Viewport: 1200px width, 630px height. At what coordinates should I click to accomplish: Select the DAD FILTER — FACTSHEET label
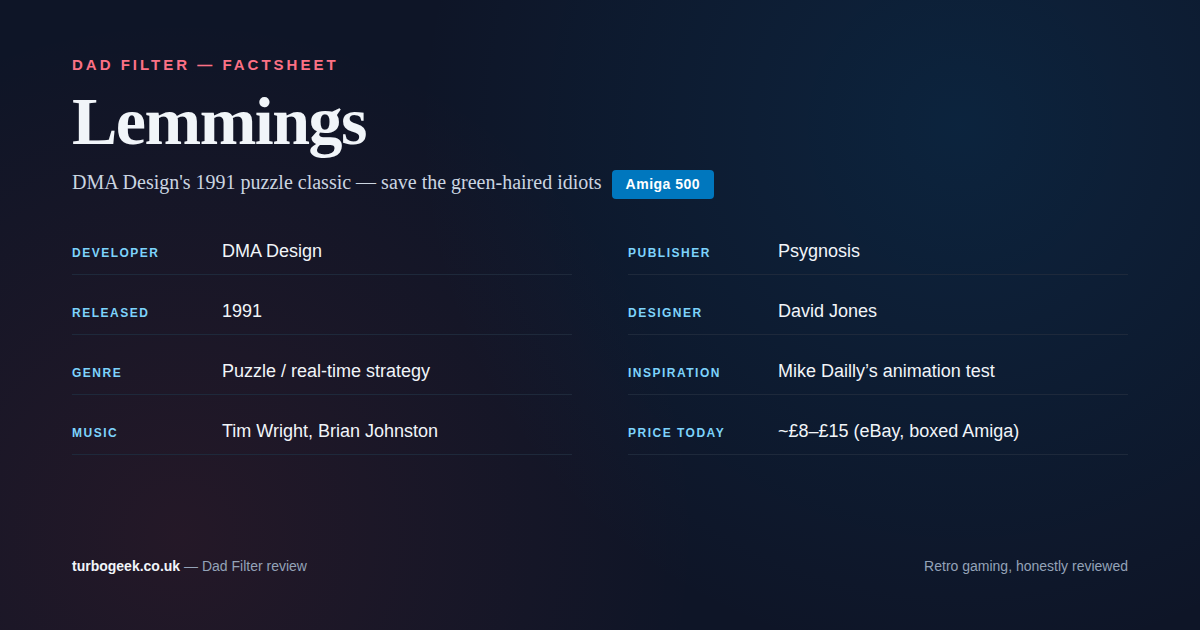[x=205, y=65]
